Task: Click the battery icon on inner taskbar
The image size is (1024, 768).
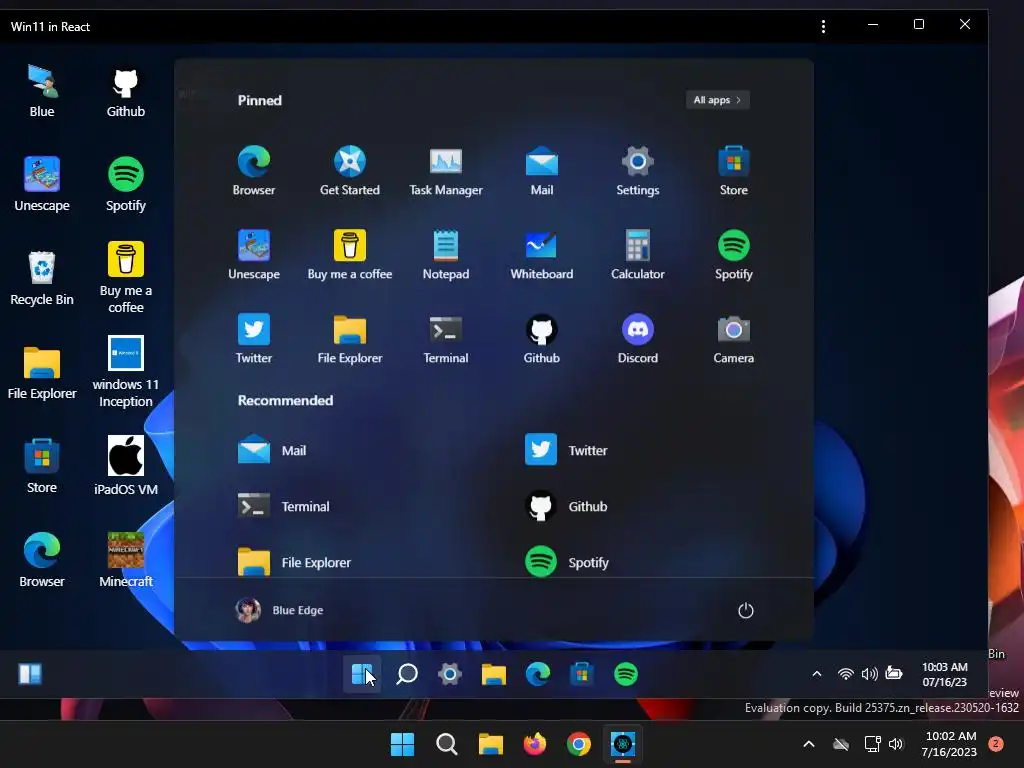Action: 893,673
